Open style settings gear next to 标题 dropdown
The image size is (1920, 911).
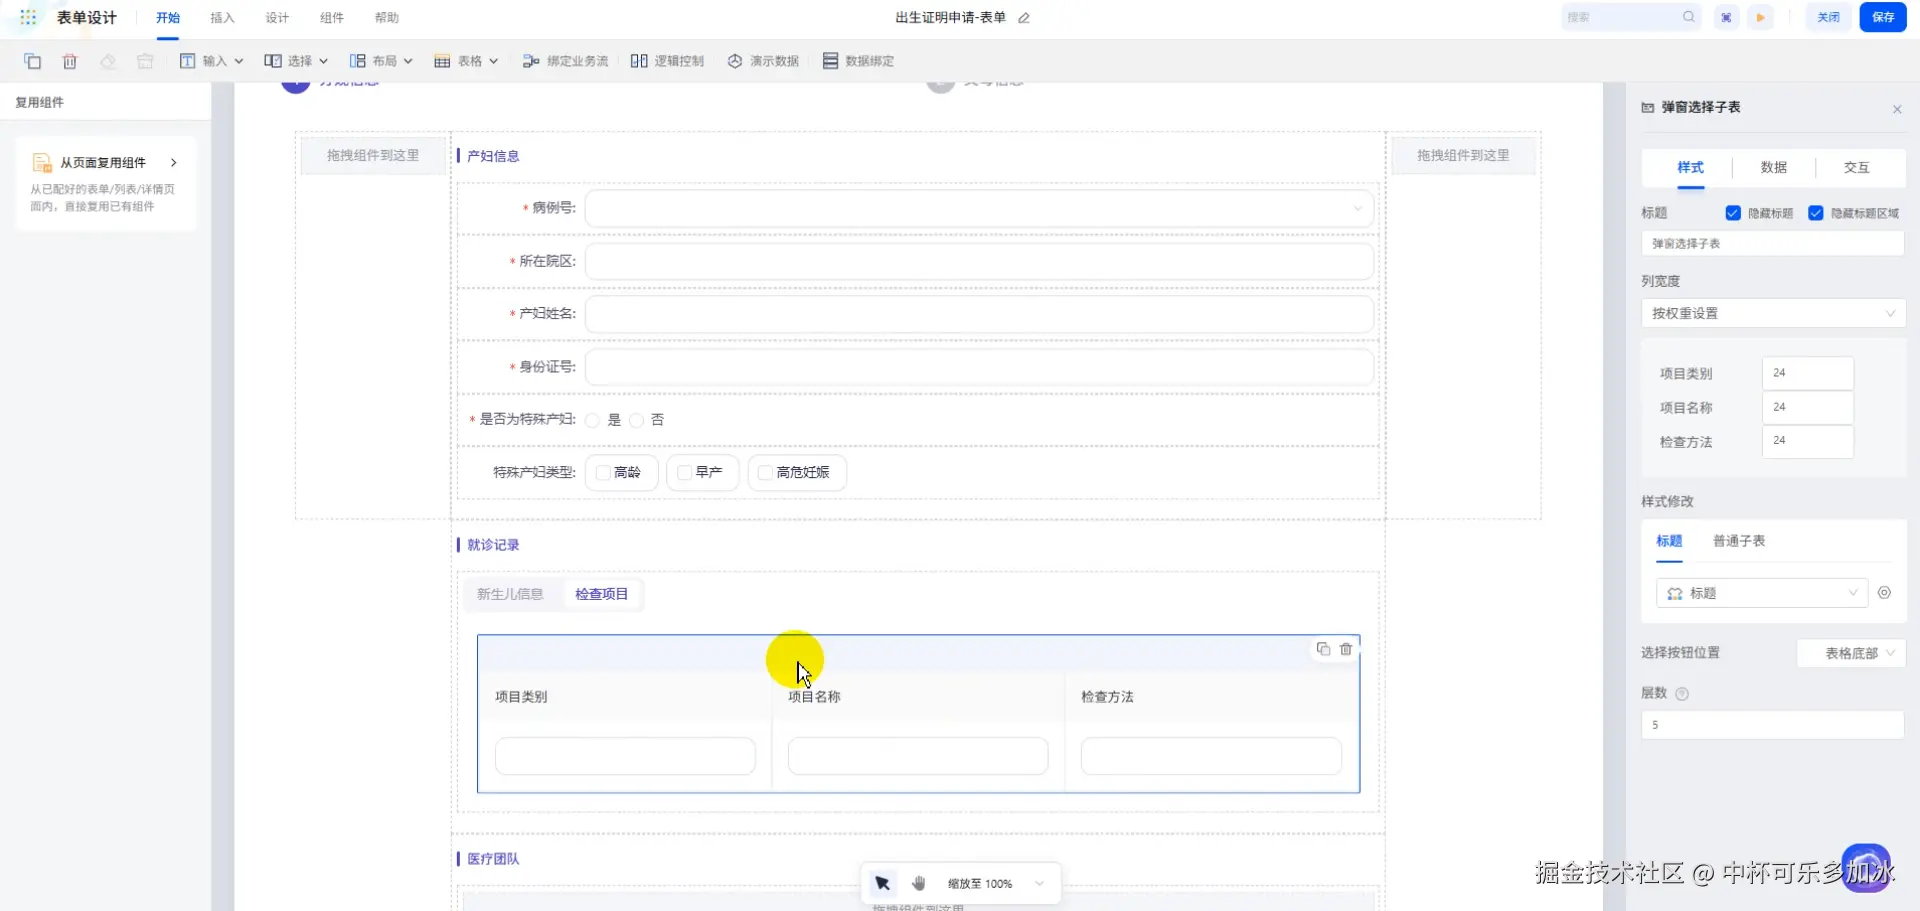pyautogui.click(x=1884, y=593)
